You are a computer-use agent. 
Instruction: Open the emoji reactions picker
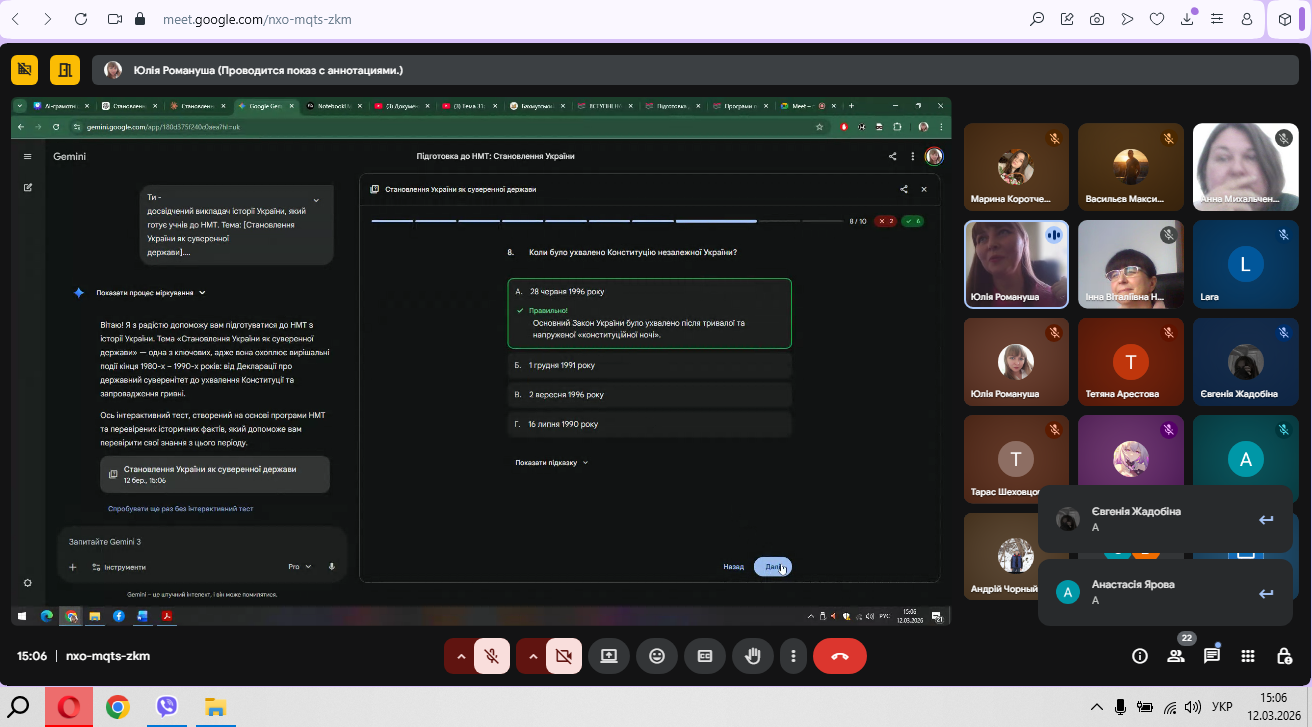[657, 656]
